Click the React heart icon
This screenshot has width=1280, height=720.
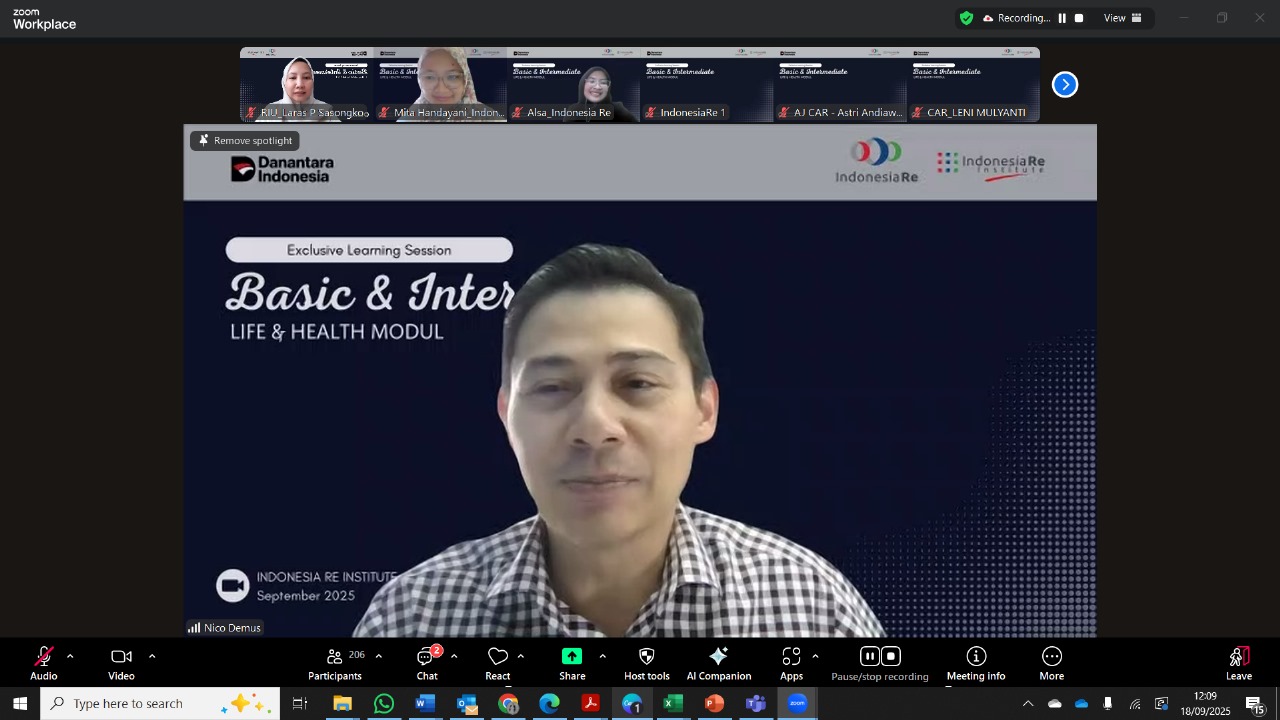click(x=498, y=664)
